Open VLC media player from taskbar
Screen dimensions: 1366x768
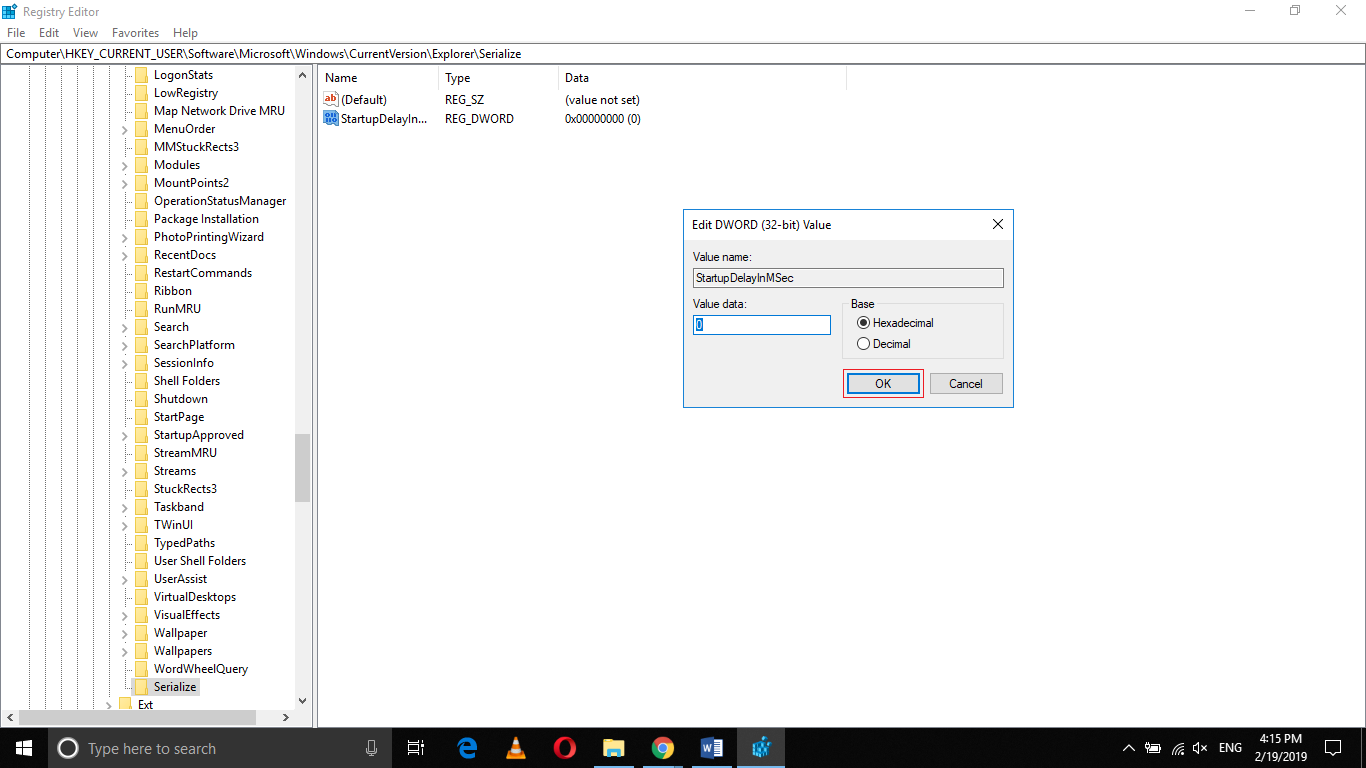click(516, 748)
